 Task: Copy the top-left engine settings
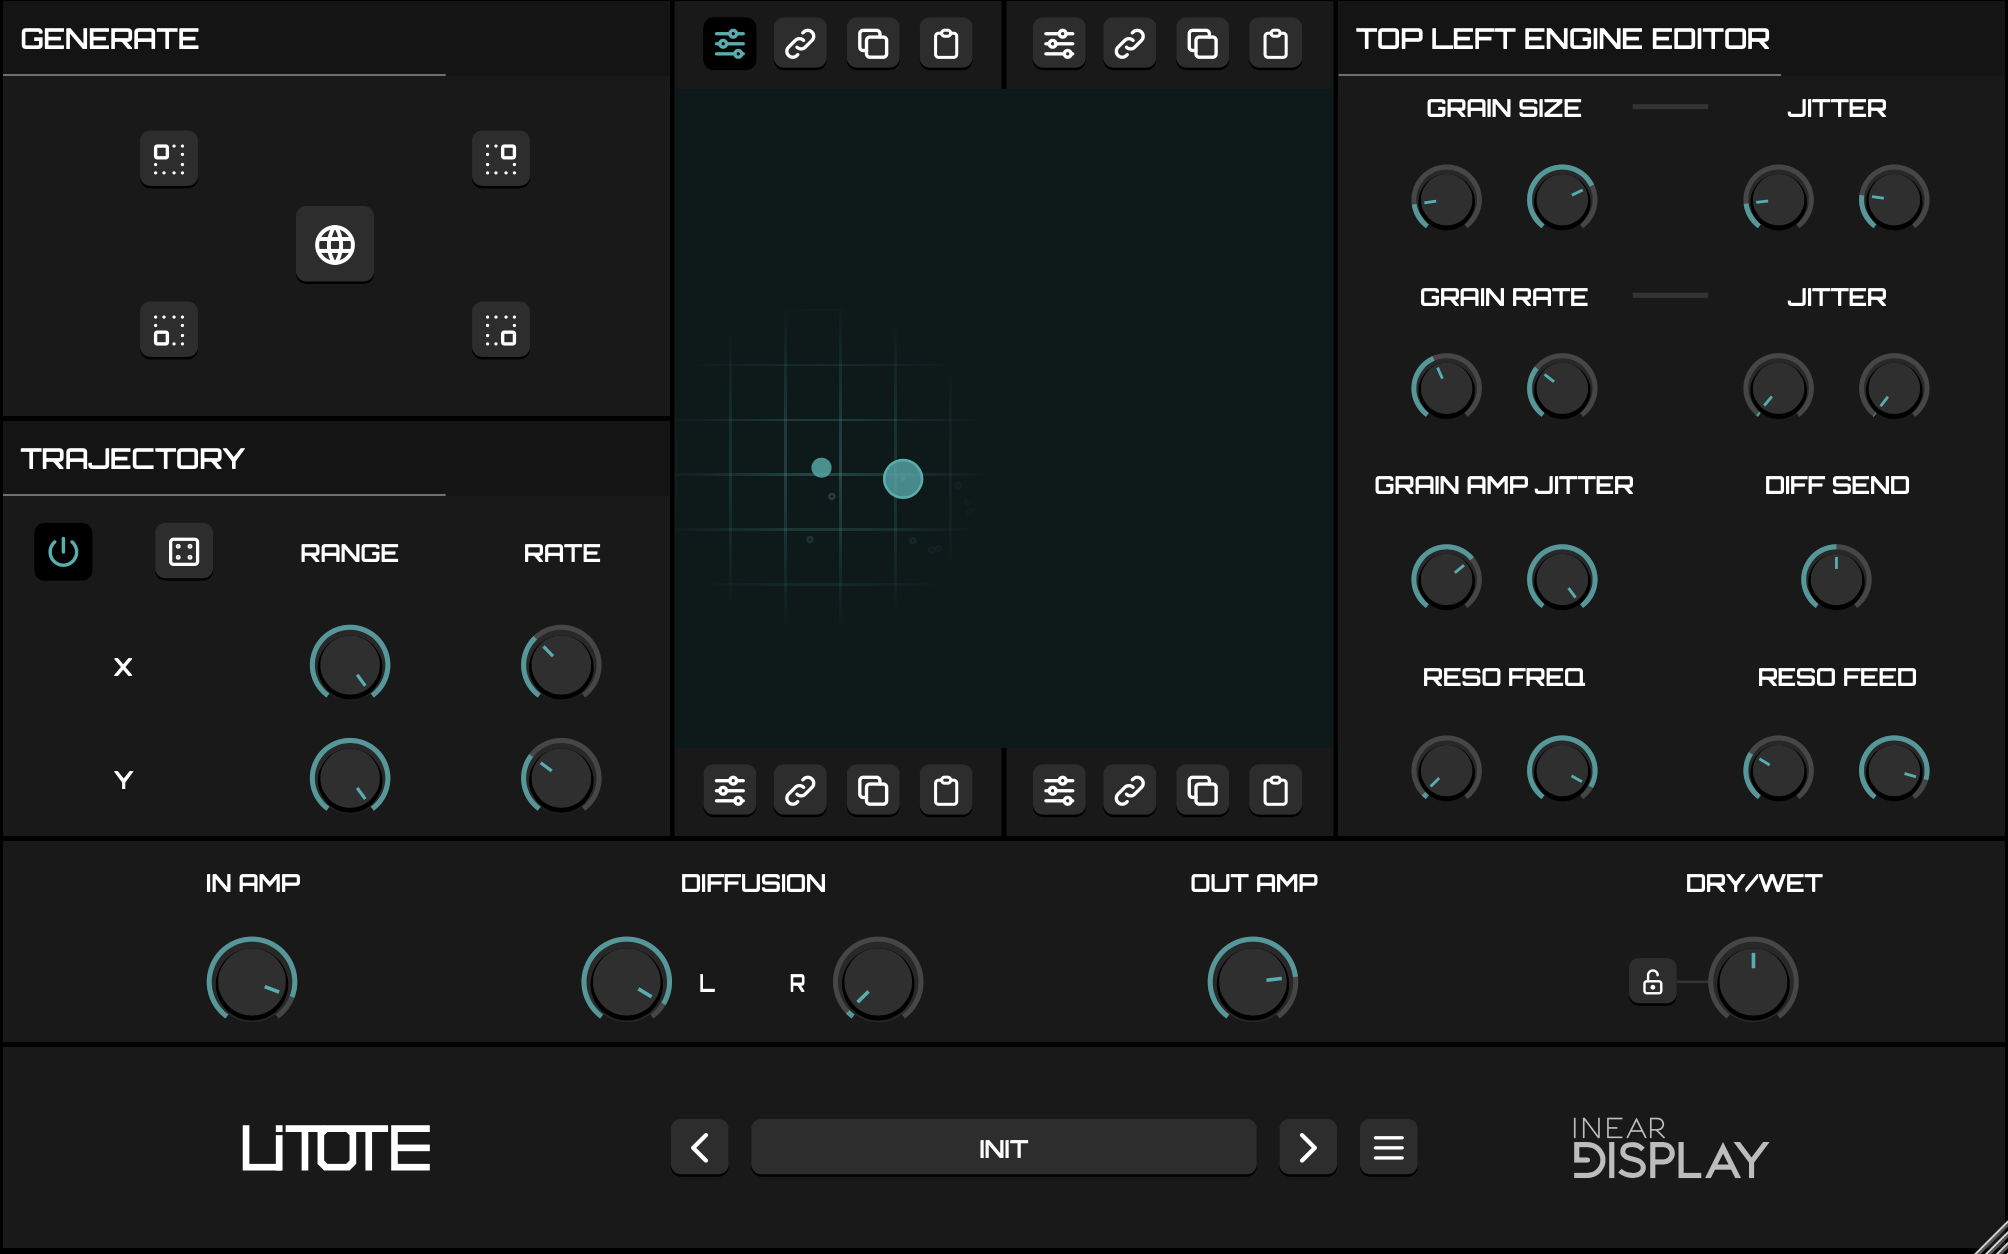point(873,44)
